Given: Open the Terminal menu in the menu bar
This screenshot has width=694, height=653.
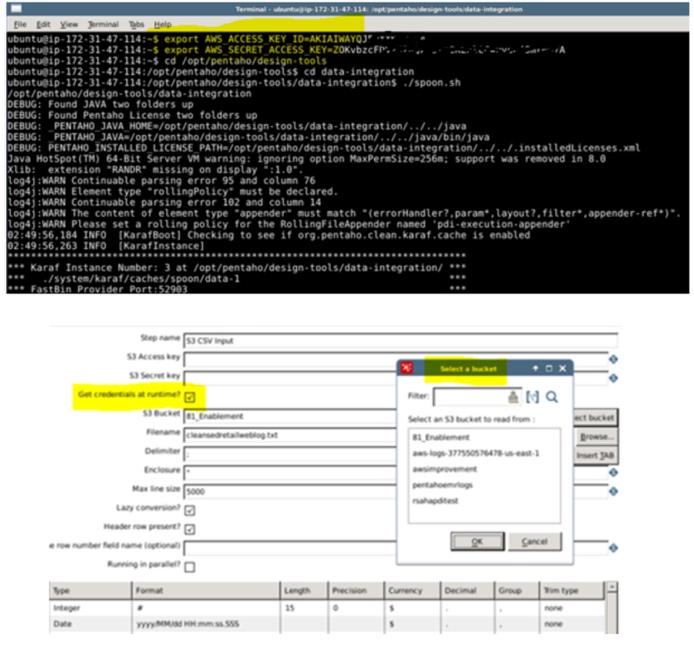Looking at the screenshot, I should coord(103,24).
